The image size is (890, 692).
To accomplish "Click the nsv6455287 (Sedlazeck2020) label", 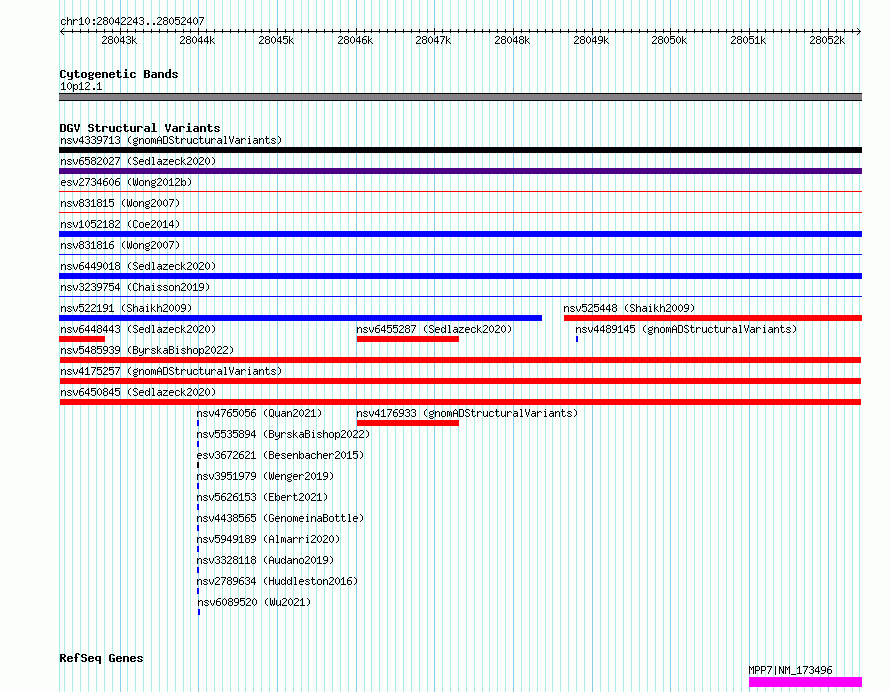I will tap(434, 329).
